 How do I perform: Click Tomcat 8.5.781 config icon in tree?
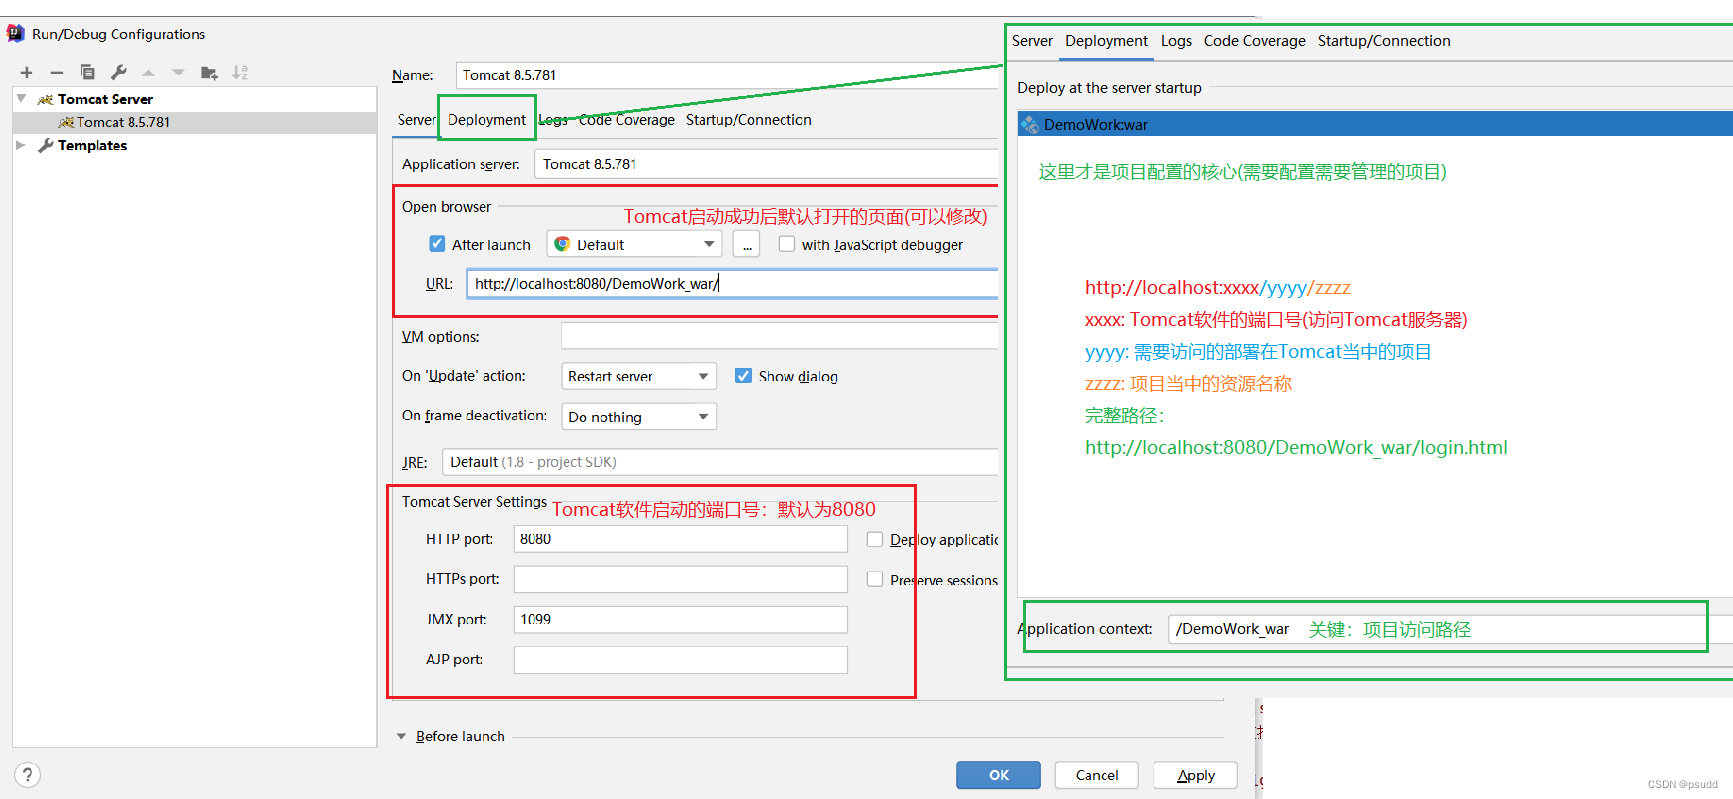click(x=66, y=122)
